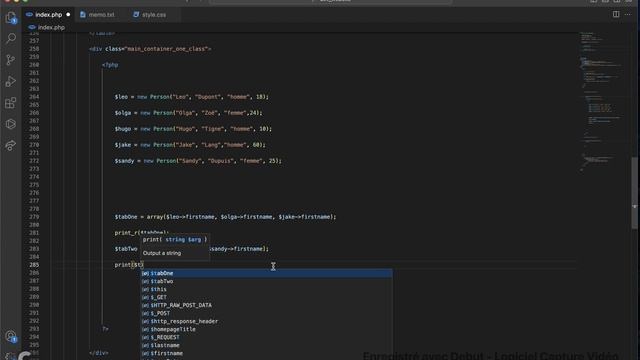Open the editor More Actions ellipsis
Viewport: 640px width, 360px height.
click(x=628, y=14)
